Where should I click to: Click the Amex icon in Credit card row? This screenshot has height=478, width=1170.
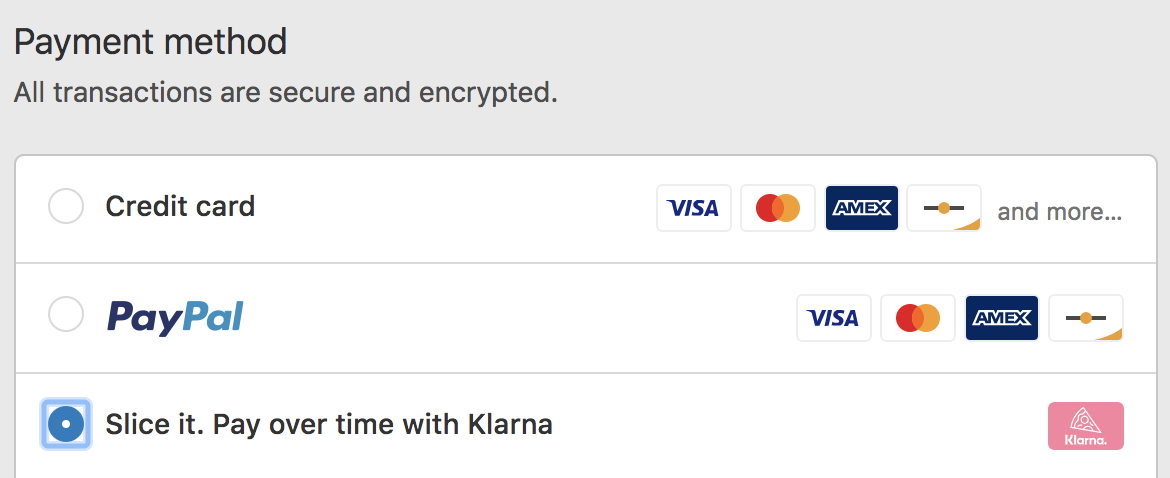click(x=862, y=208)
